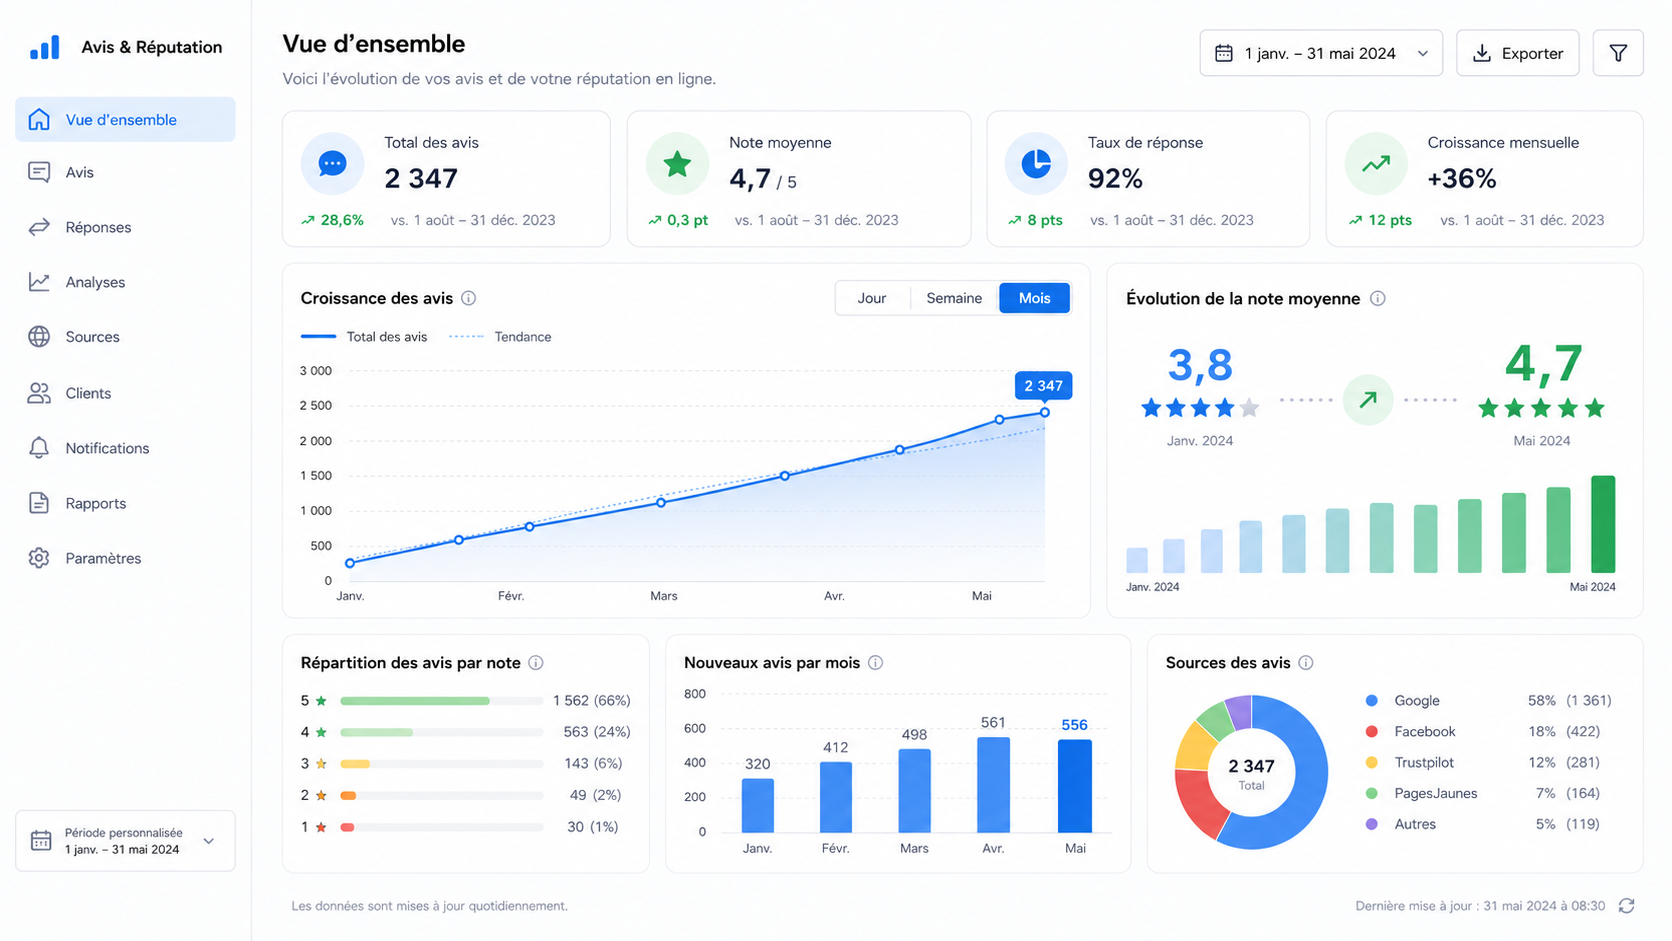Click the green PagesJaunes legend dot

(1372, 794)
